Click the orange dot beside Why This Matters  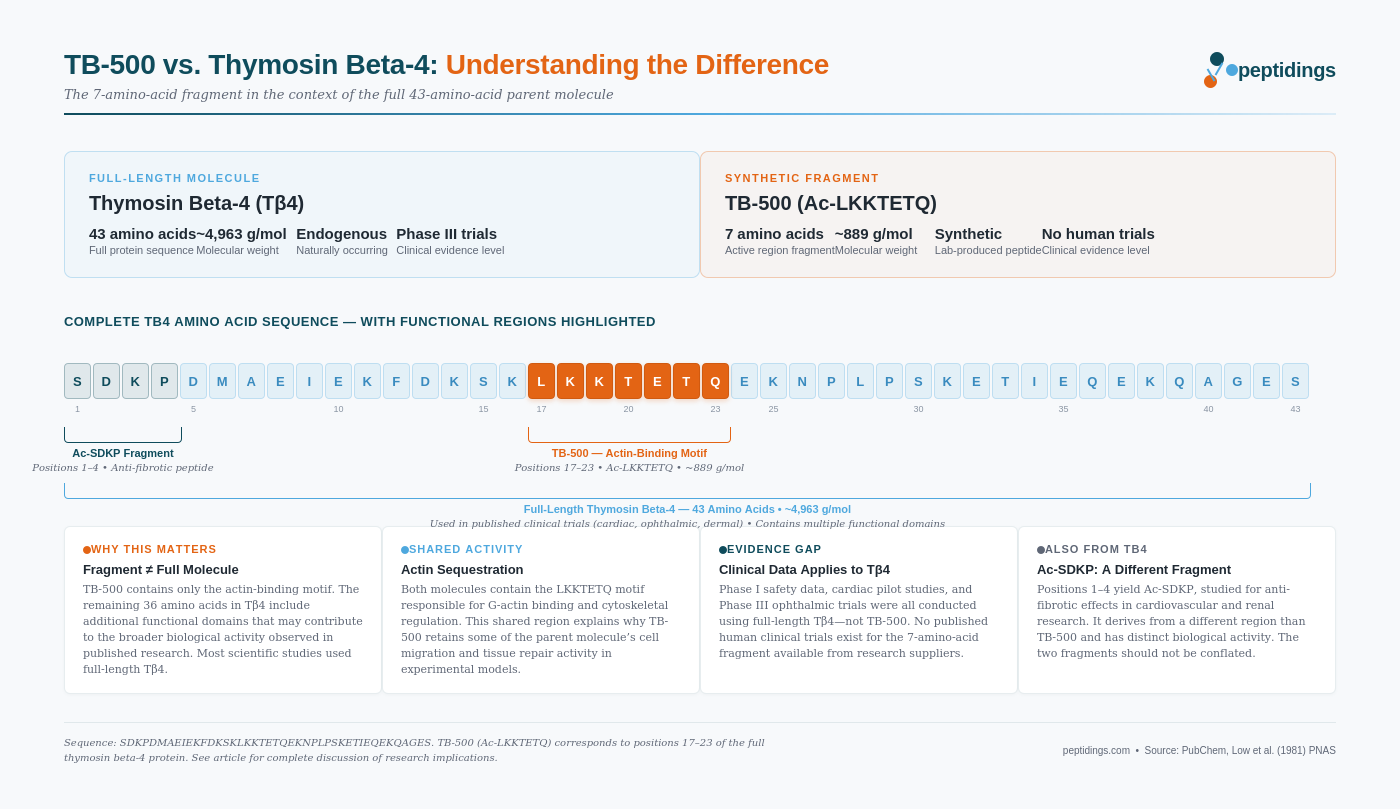click(x=87, y=550)
